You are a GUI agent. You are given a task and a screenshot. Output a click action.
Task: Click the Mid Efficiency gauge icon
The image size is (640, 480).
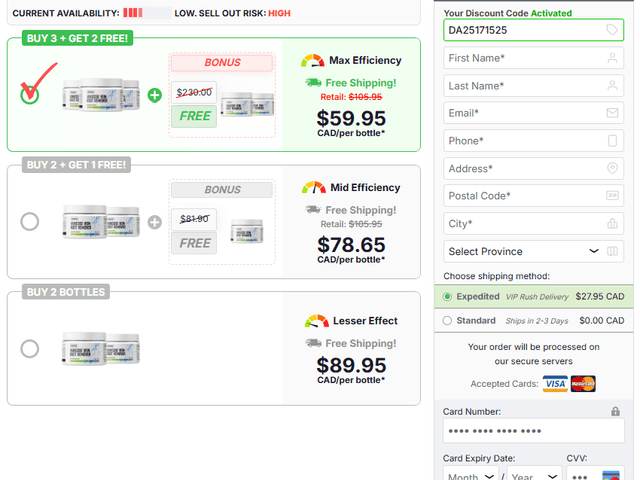pos(313,188)
